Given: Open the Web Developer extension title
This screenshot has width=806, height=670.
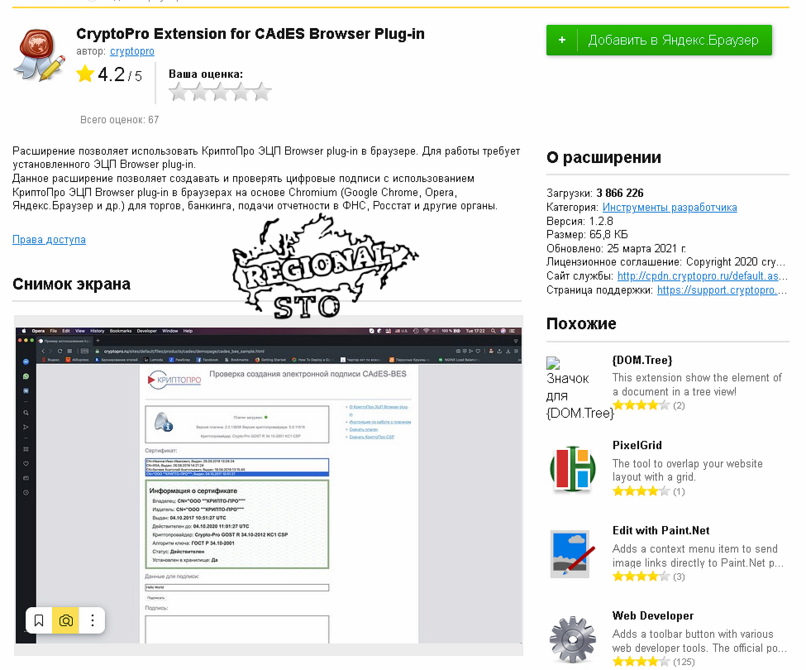Looking at the screenshot, I should pyautogui.click(x=653, y=615).
